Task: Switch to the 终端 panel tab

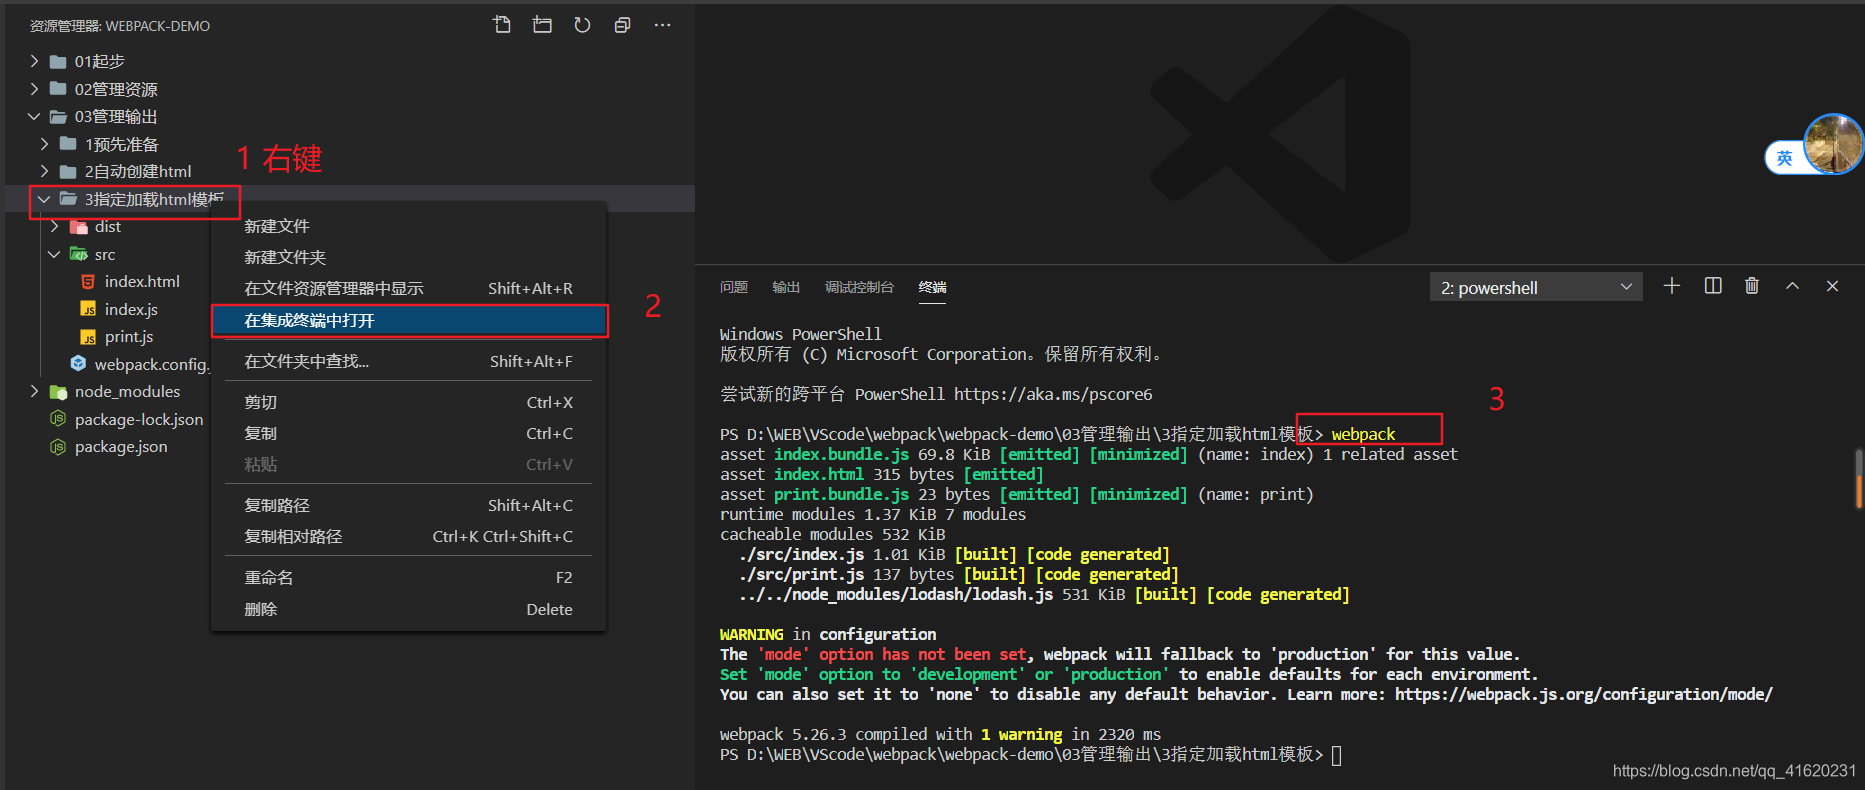Action: coord(932,287)
